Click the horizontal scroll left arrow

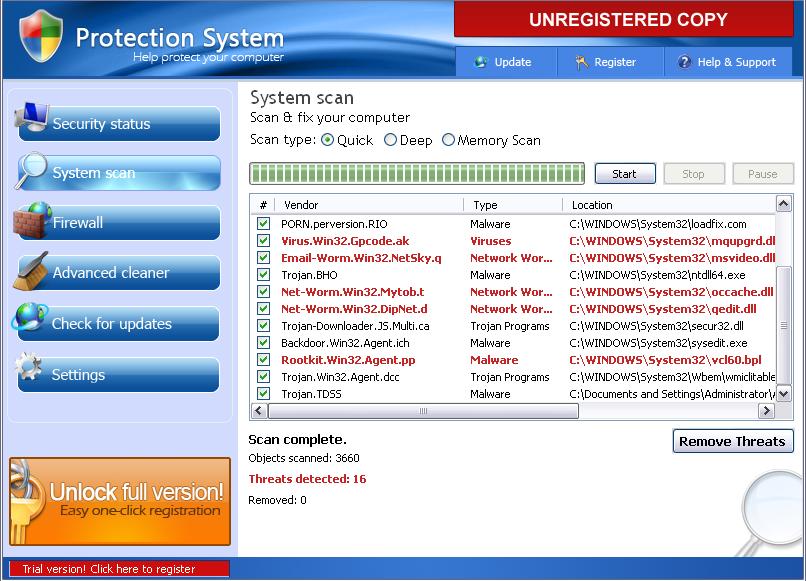click(259, 410)
